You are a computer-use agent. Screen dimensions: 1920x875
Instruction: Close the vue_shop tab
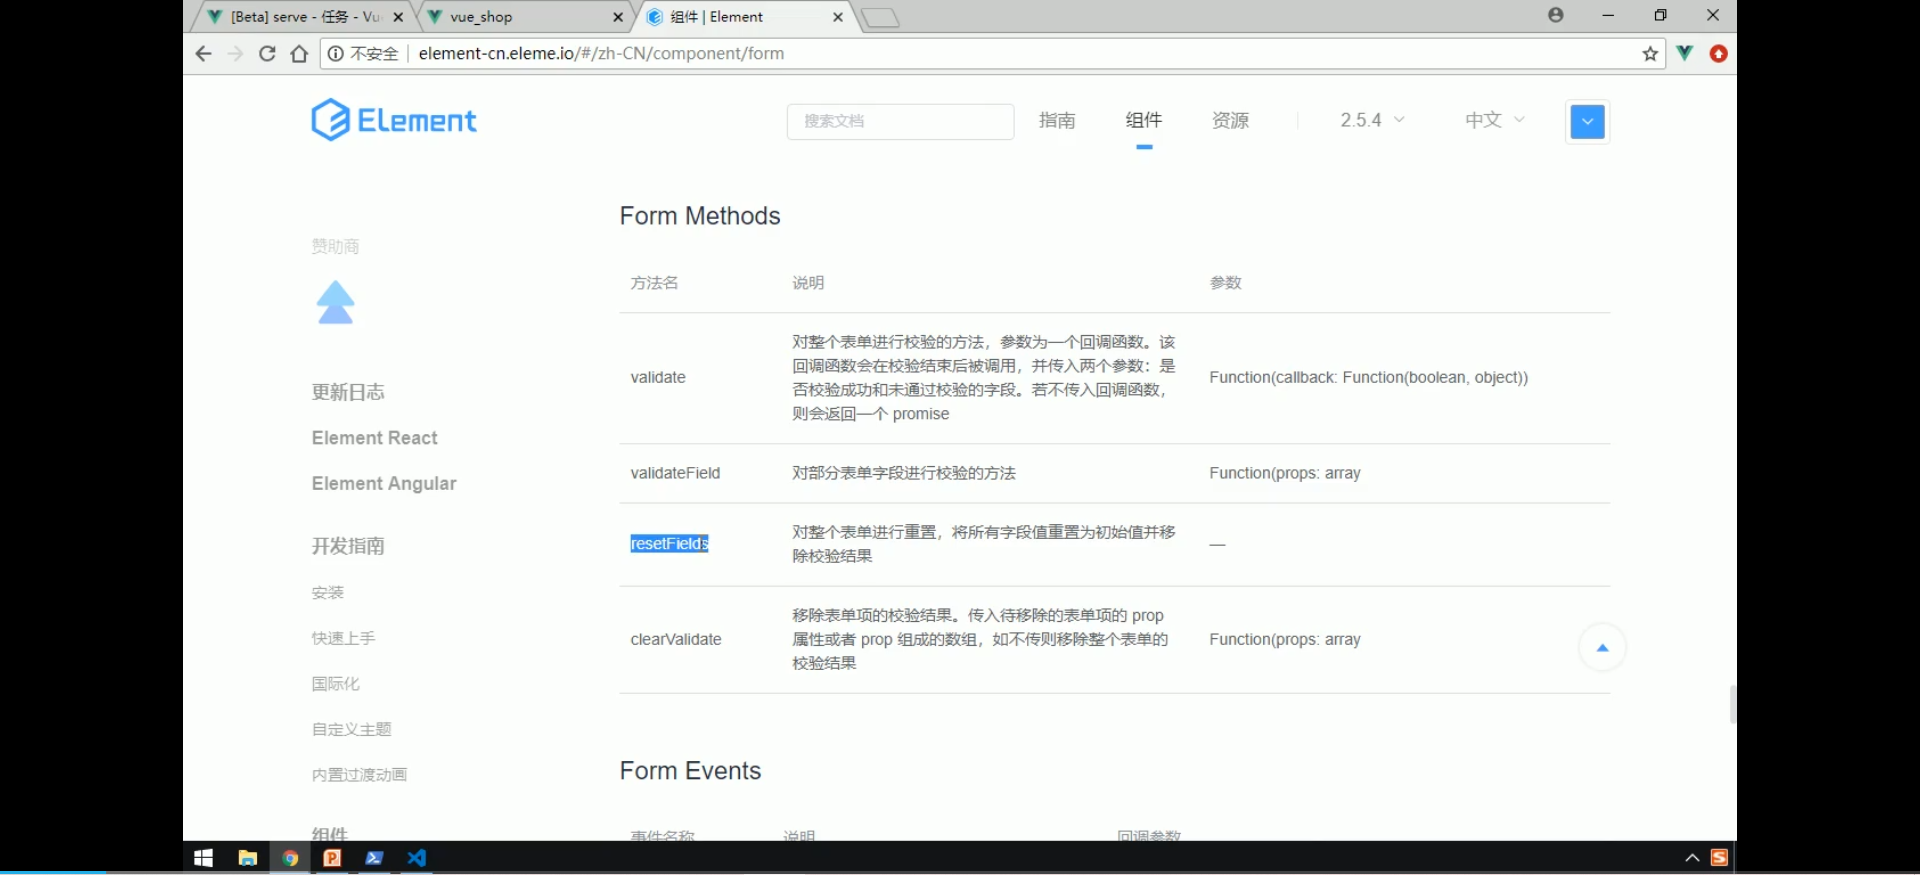pyautogui.click(x=618, y=17)
